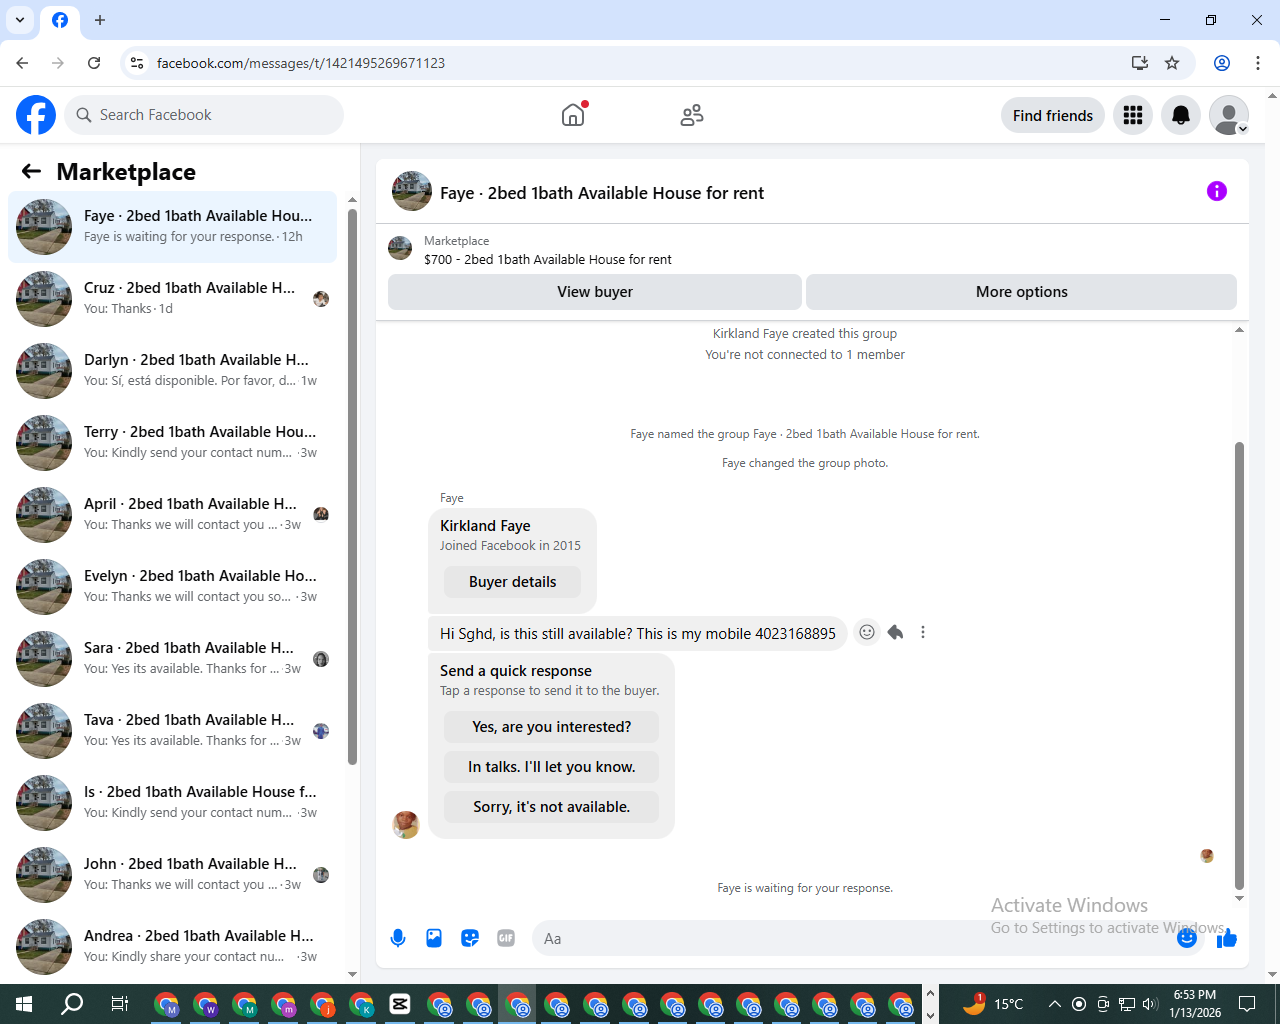Open Terry conversation in list
The image size is (1280, 1024).
coord(172,443)
